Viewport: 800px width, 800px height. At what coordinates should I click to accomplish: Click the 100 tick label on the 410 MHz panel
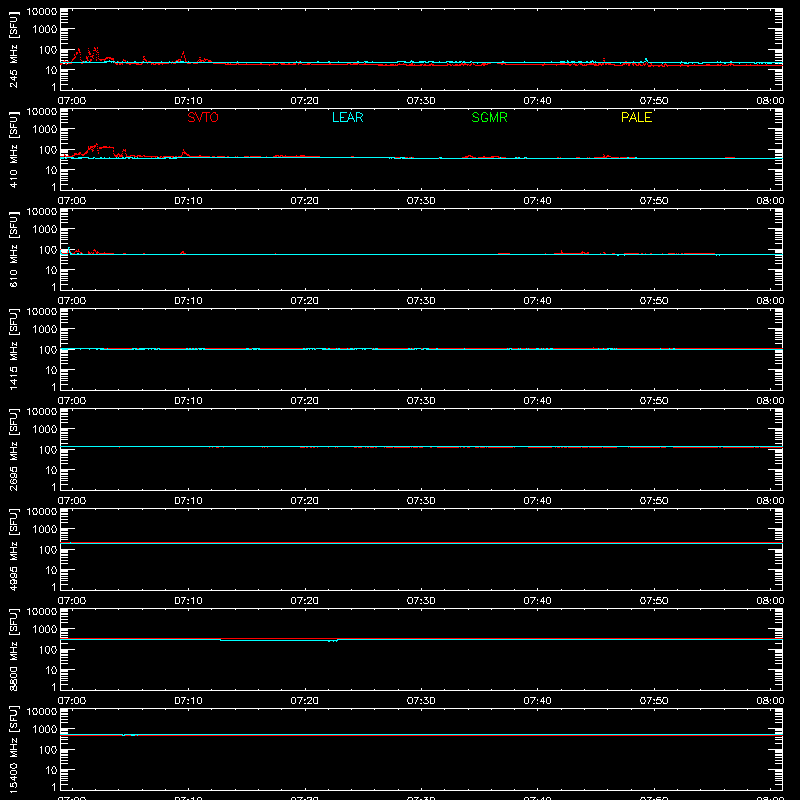pyautogui.click(x=48, y=150)
